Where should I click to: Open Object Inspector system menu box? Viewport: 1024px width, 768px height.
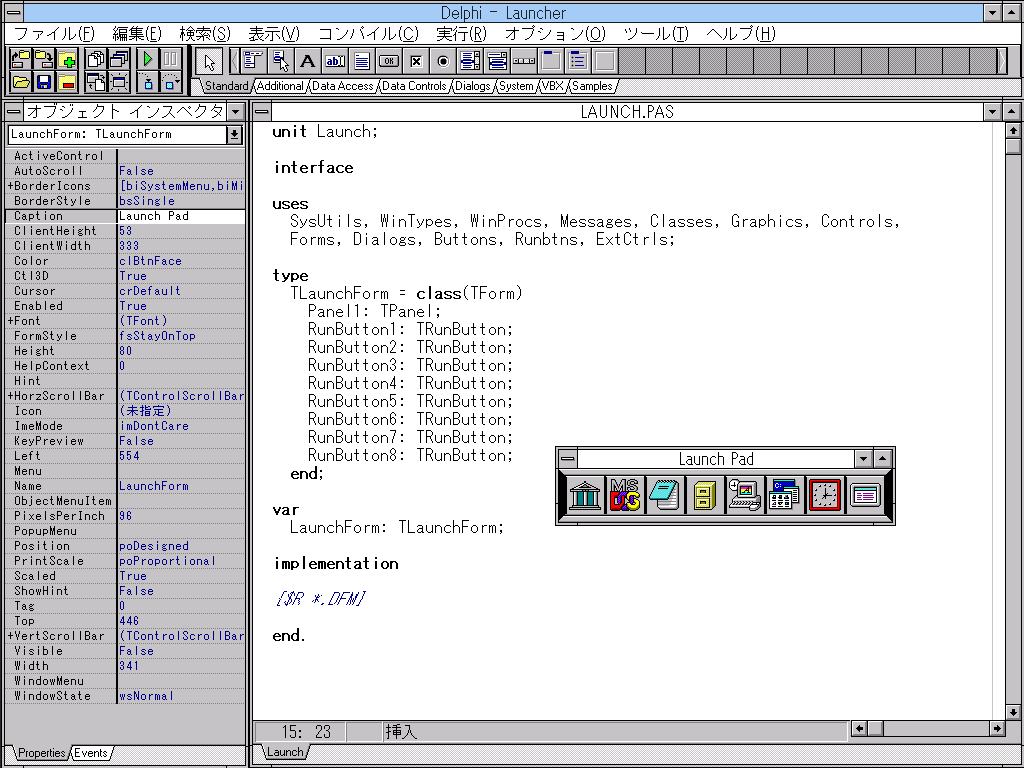[x=14, y=112]
